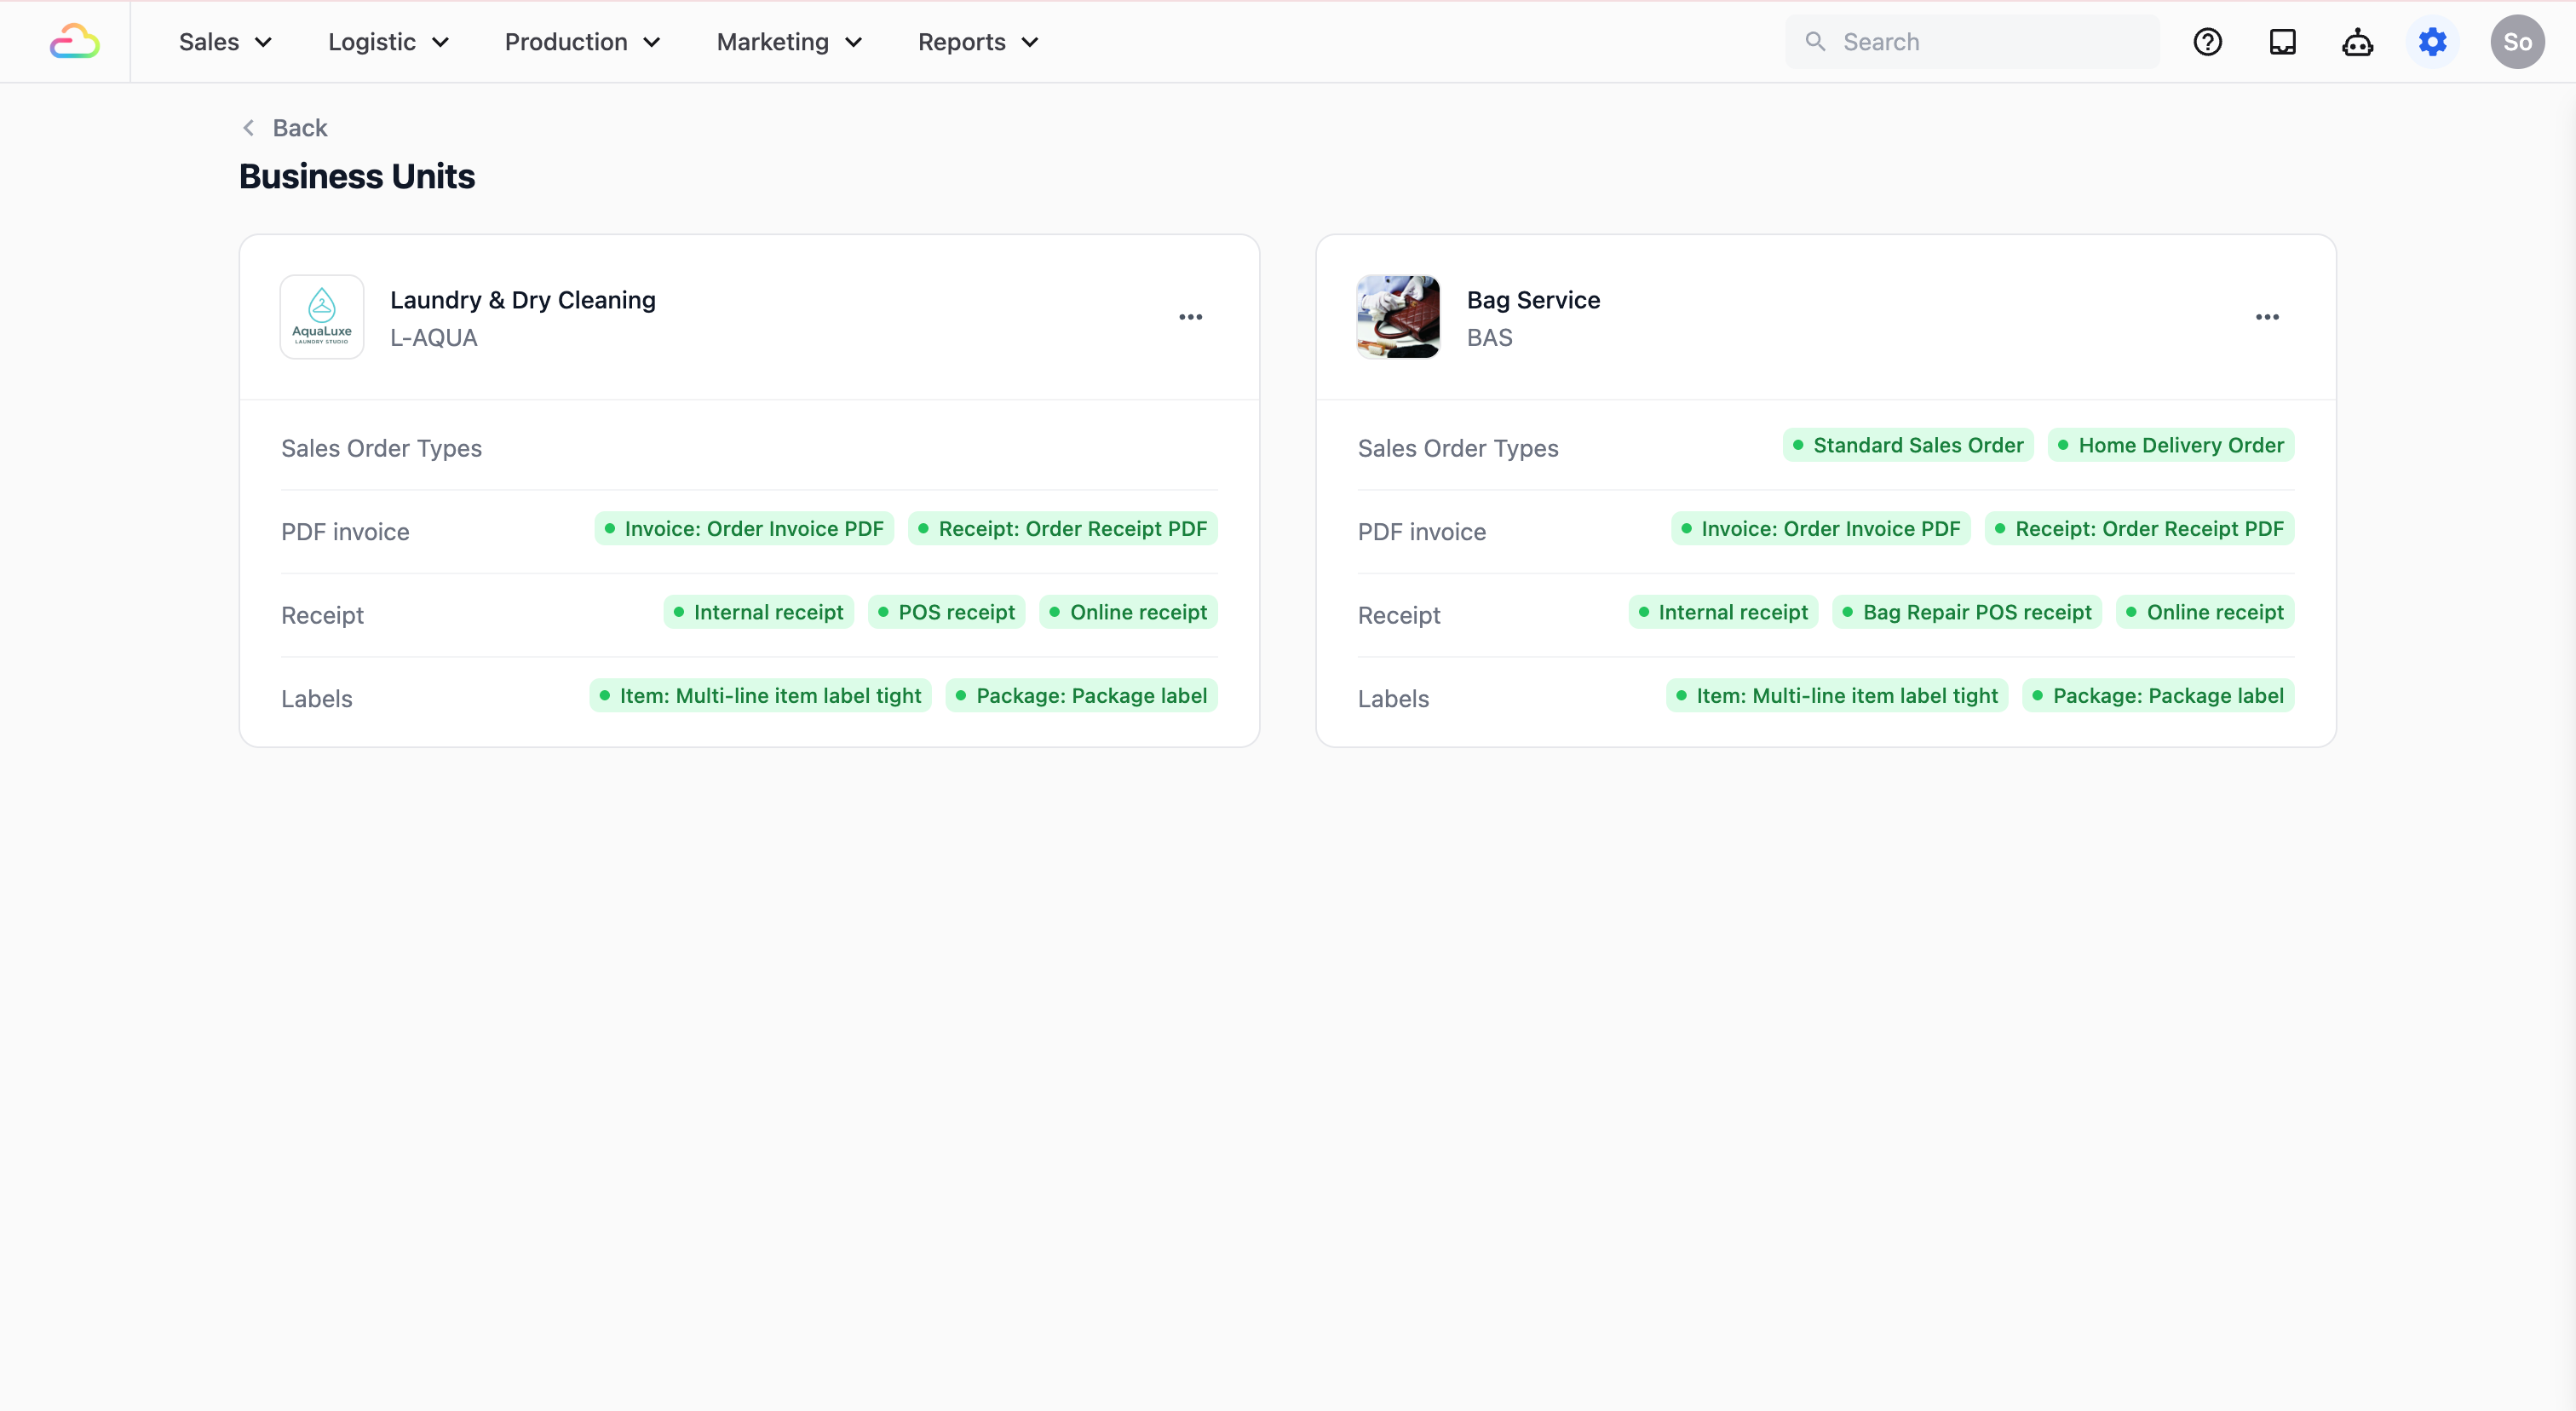
Task: Click the Bag Service photo thumbnail
Action: 1398,317
